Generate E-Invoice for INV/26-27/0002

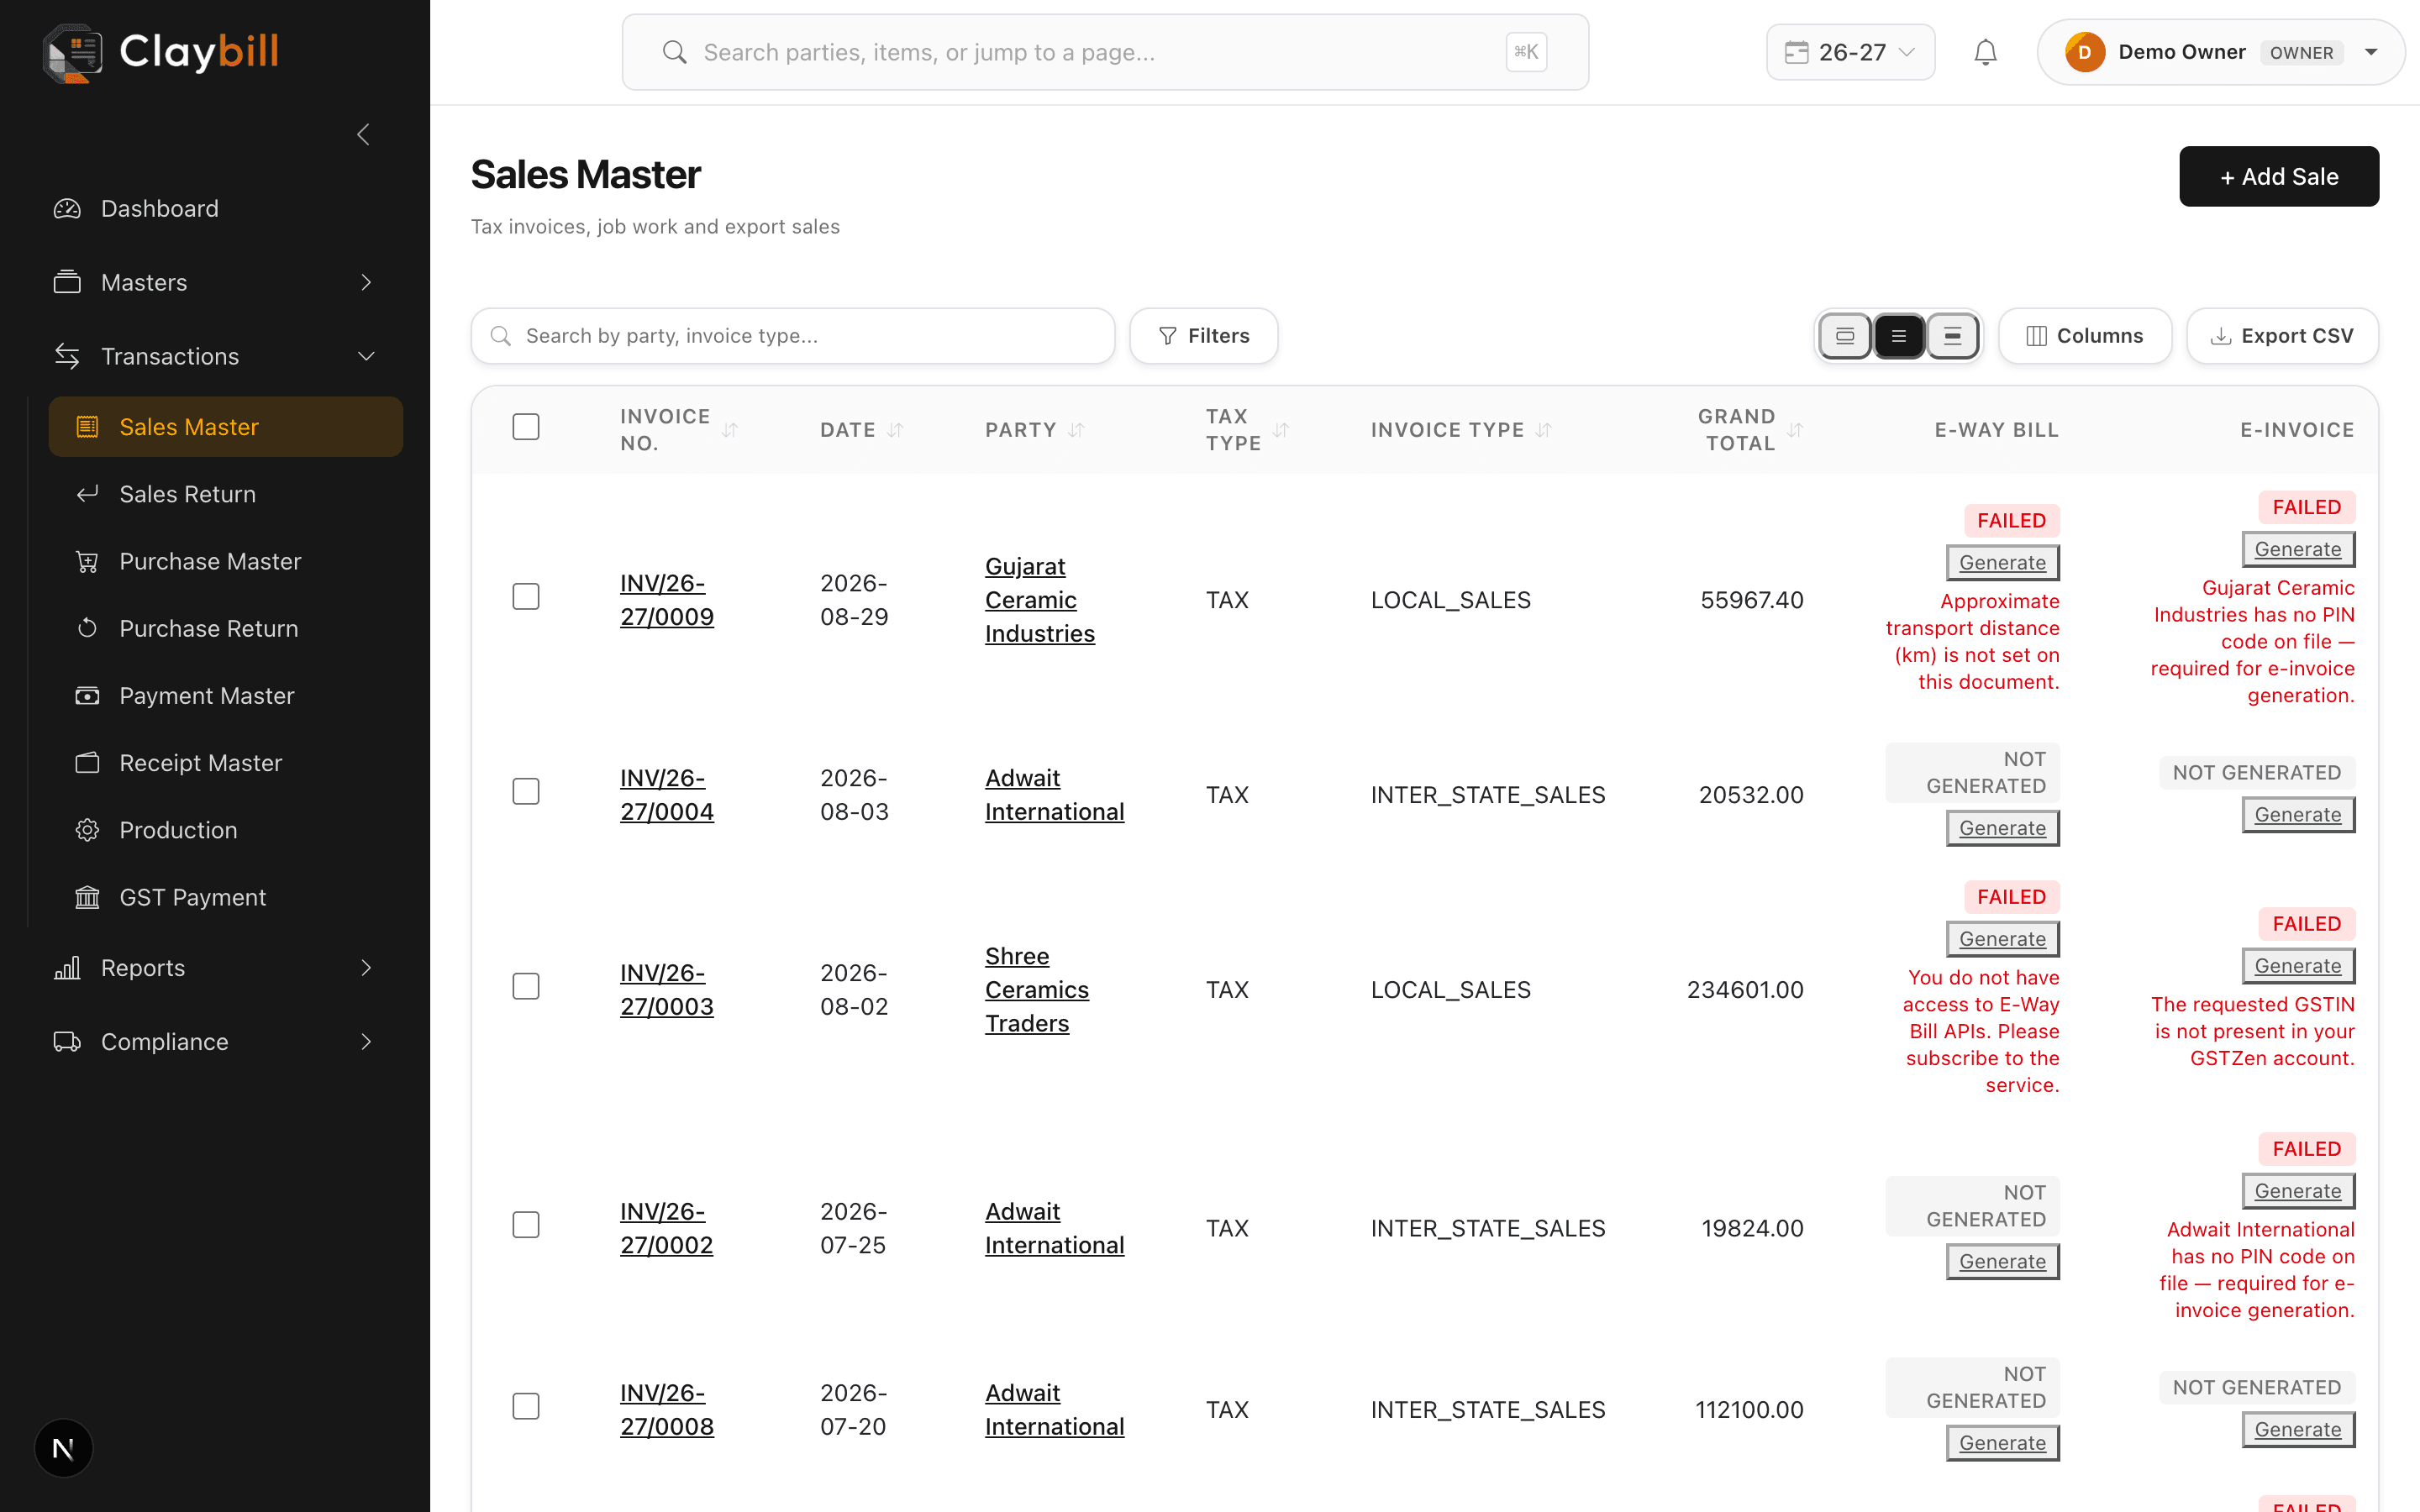[2298, 1191]
